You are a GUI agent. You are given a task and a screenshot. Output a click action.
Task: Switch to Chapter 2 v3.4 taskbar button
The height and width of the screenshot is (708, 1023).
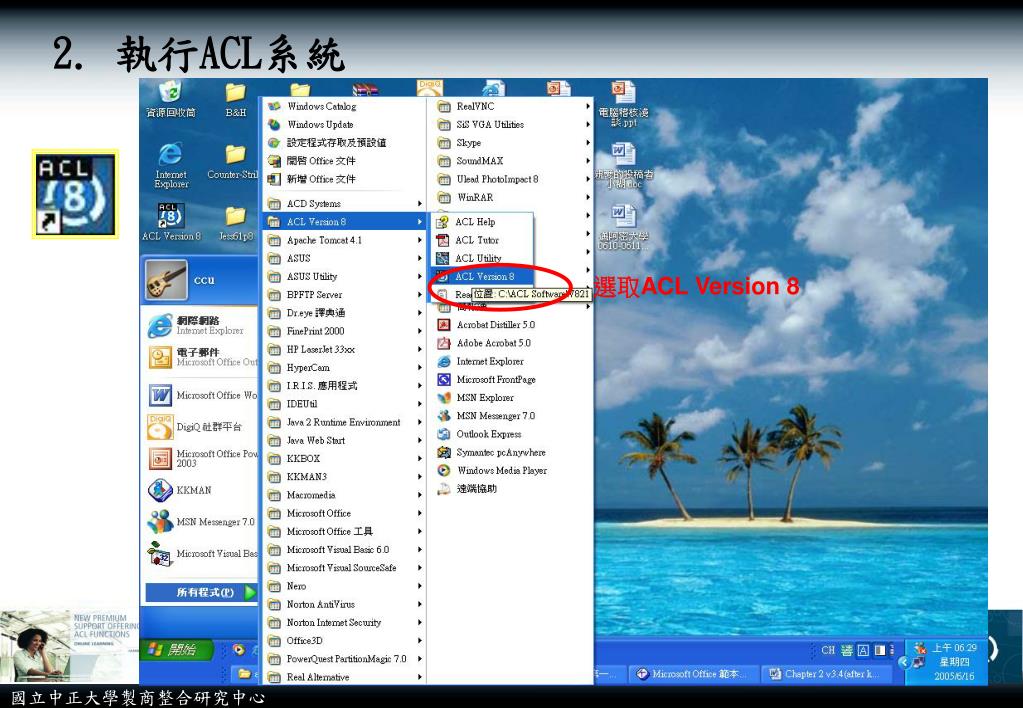[x=825, y=674]
